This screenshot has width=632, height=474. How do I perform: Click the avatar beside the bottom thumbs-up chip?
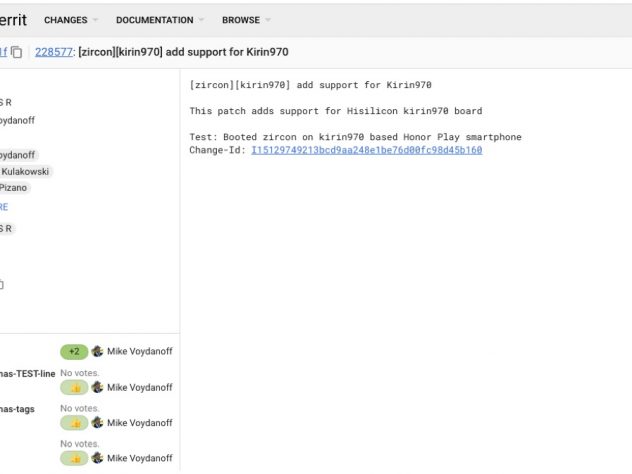pos(98,458)
